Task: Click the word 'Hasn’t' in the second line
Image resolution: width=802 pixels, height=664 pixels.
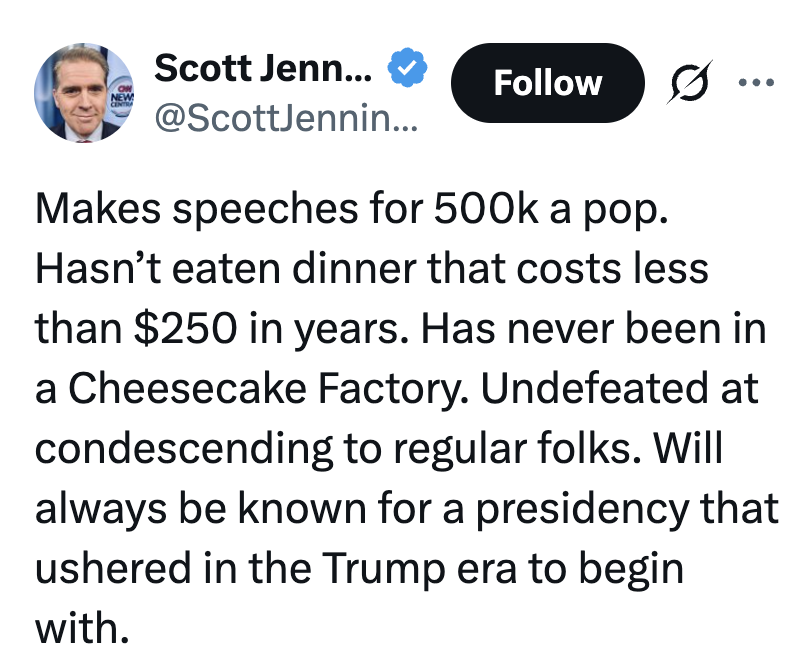Action: (98, 268)
